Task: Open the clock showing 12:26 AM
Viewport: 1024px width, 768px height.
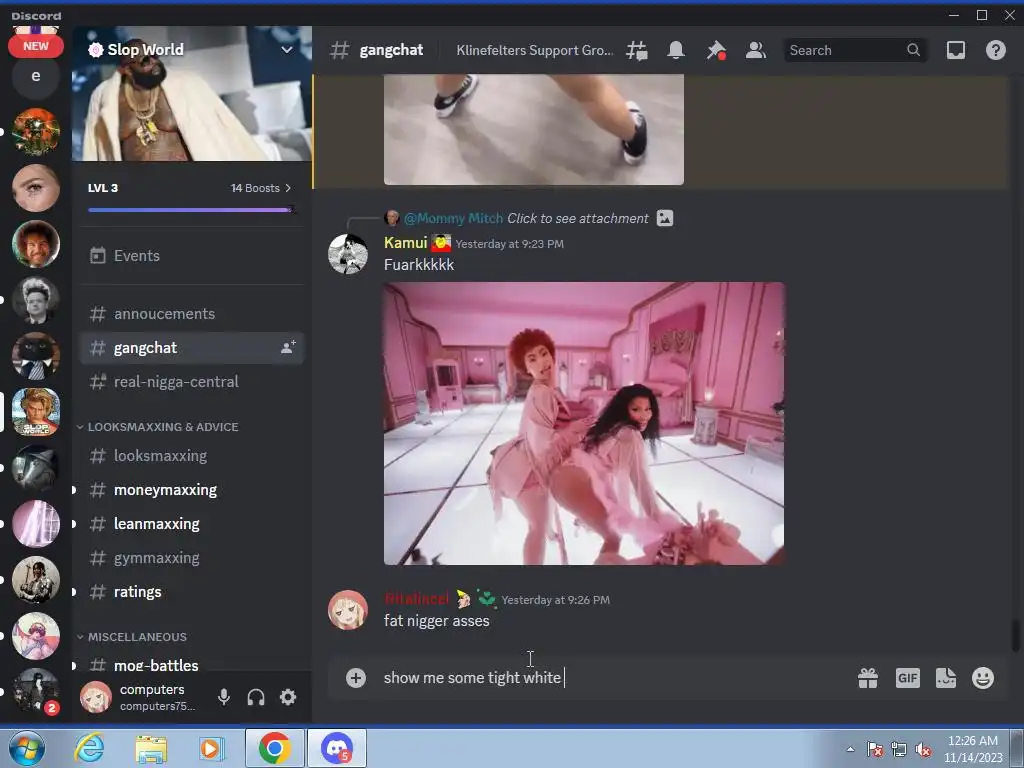Action: [973, 748]
